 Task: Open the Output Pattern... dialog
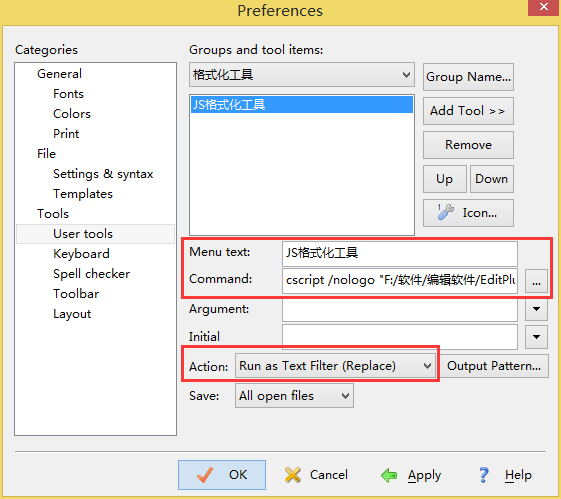pos(494,366)
